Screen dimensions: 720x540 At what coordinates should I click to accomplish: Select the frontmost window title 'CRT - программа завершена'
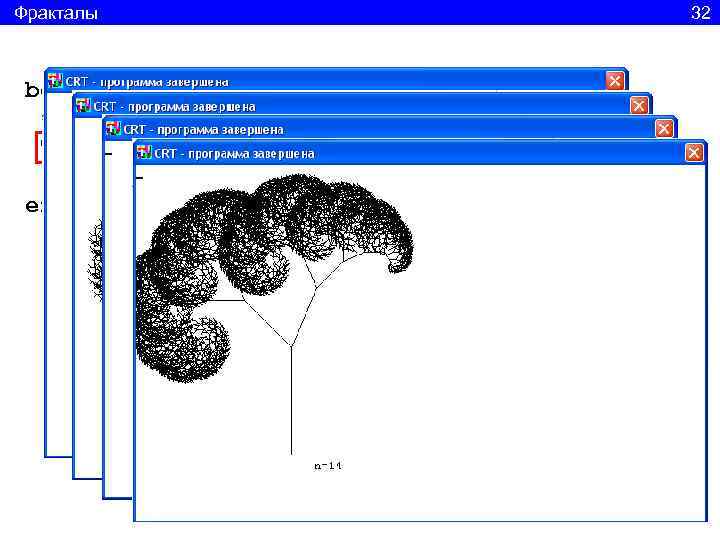coord(234,154)
